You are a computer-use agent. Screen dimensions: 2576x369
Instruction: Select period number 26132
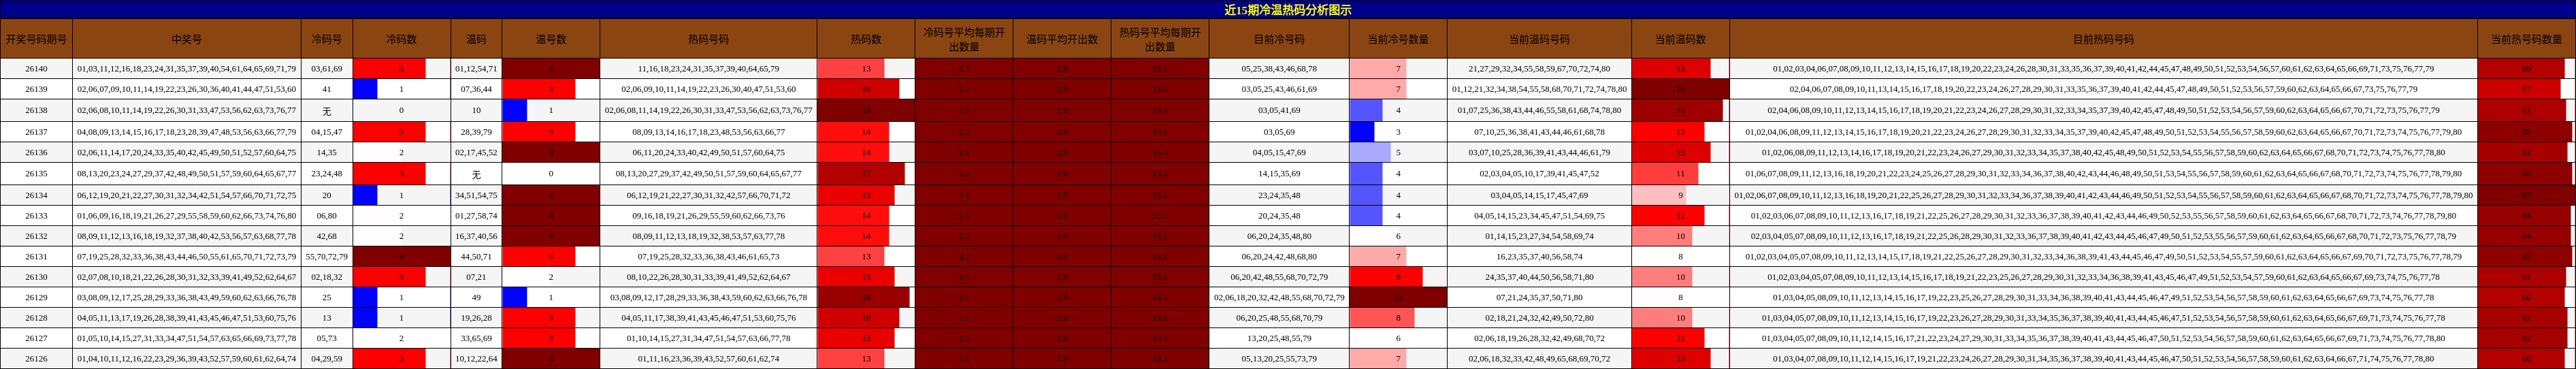pyautogui.click(x=36, y=236)
